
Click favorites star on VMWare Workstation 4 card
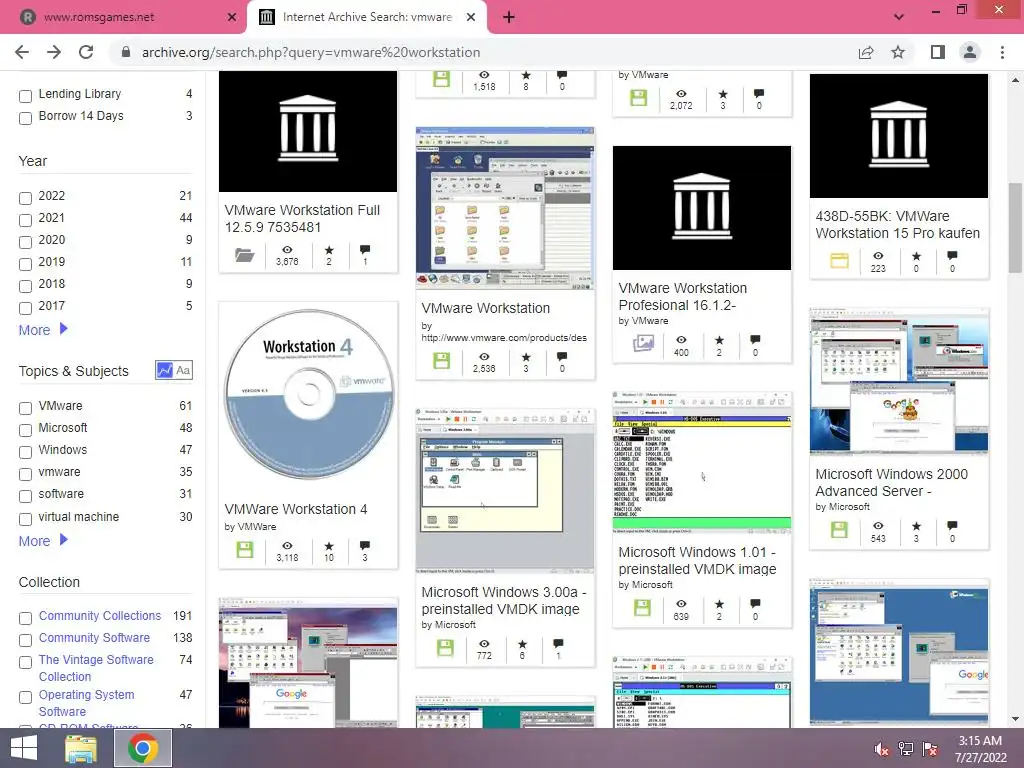point(328,546)
